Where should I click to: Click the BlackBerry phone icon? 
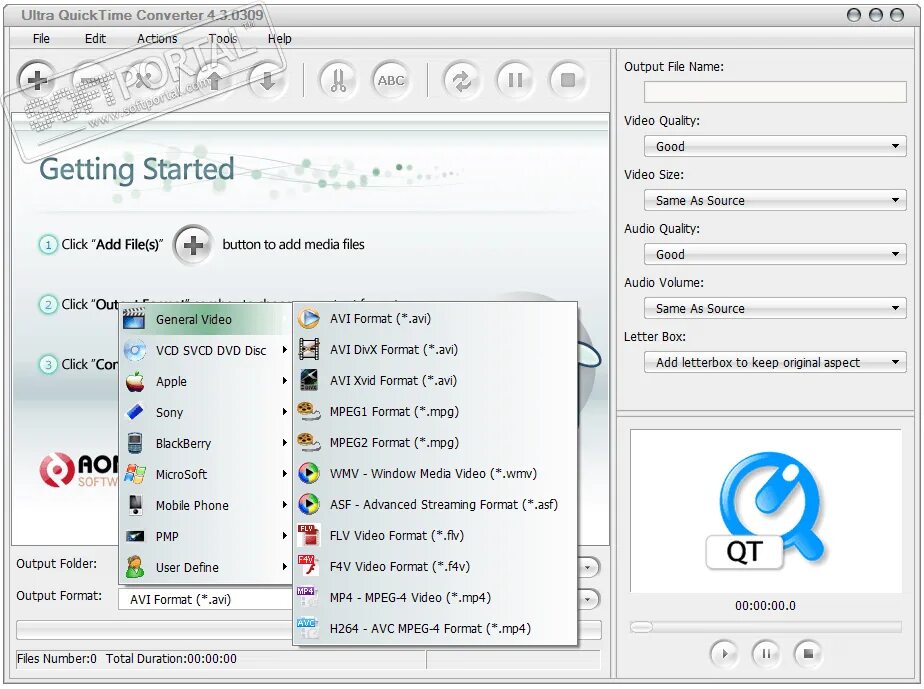click(x=135, y=443)
